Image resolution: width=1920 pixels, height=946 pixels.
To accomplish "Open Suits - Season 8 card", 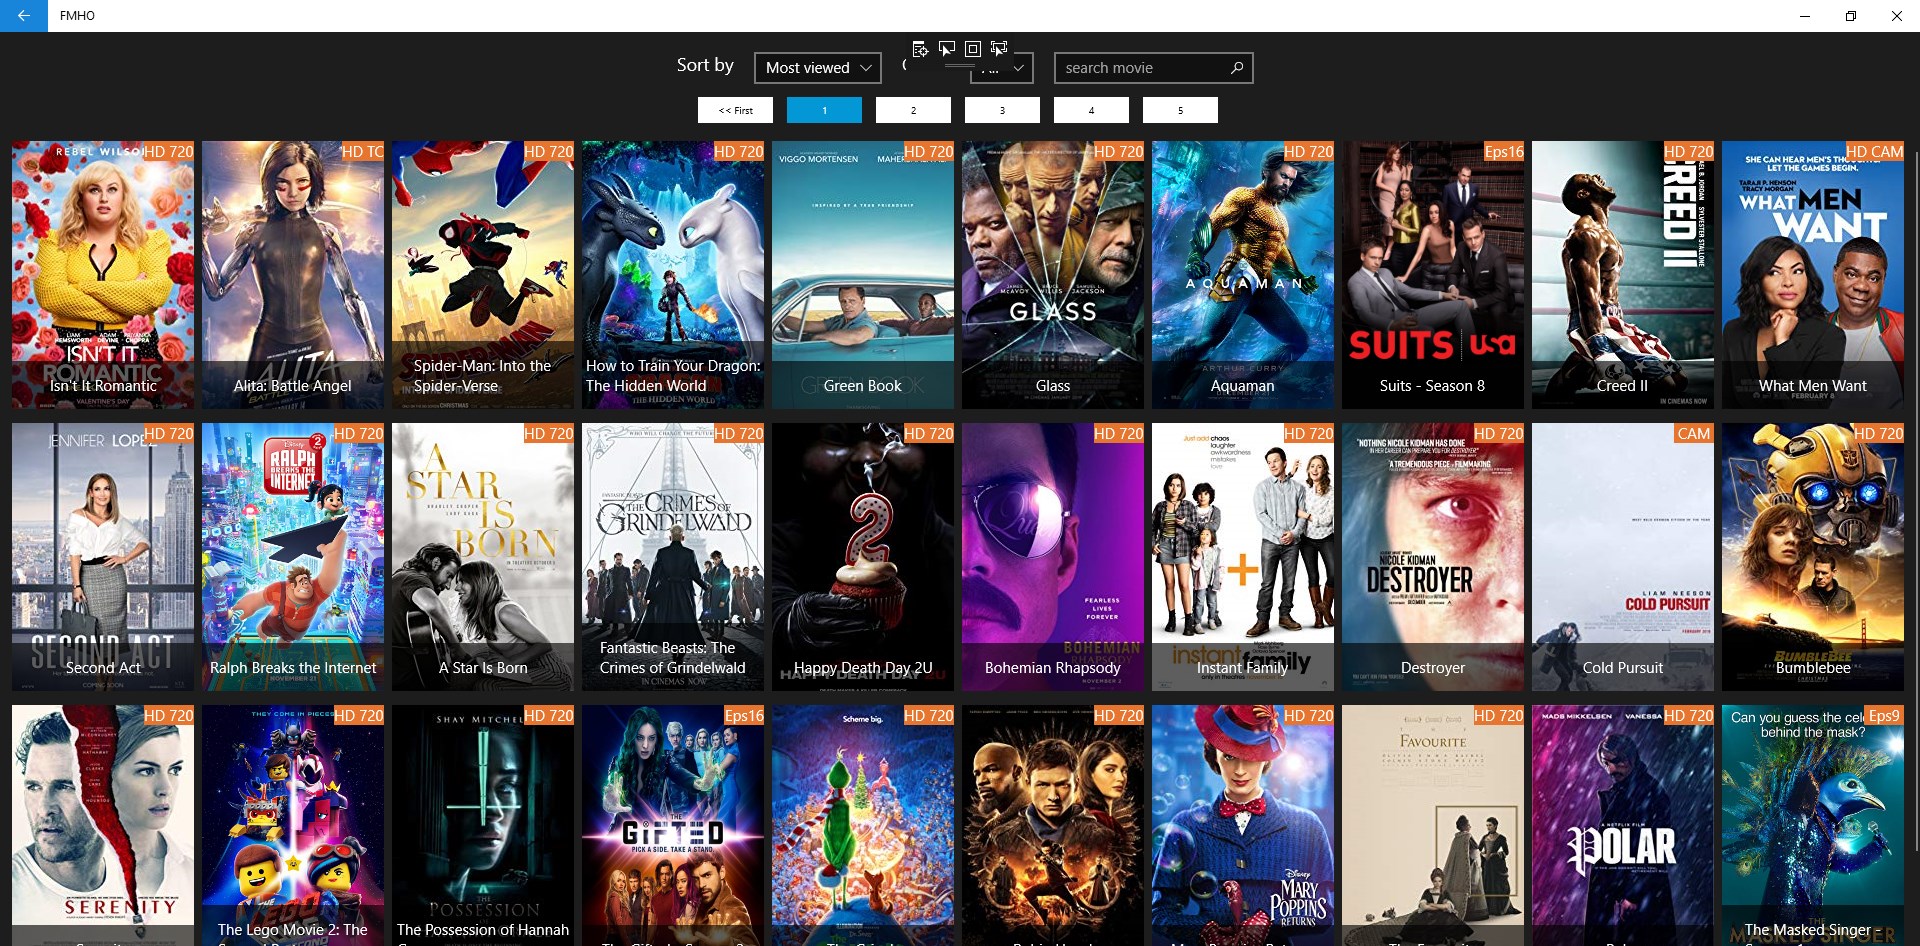I will 1433,275.
